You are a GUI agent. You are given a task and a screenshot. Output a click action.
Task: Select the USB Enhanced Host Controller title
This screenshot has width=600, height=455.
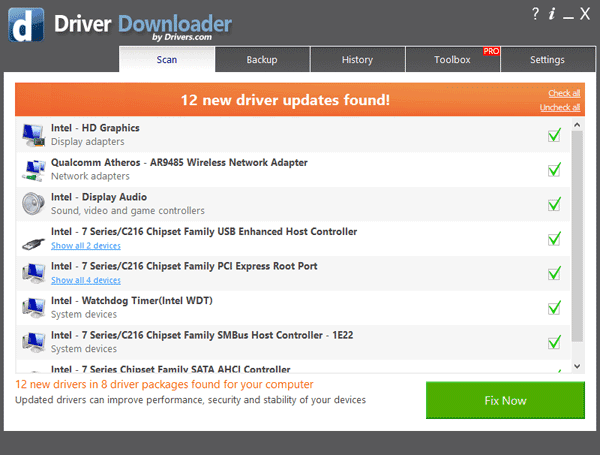point(204,232)
